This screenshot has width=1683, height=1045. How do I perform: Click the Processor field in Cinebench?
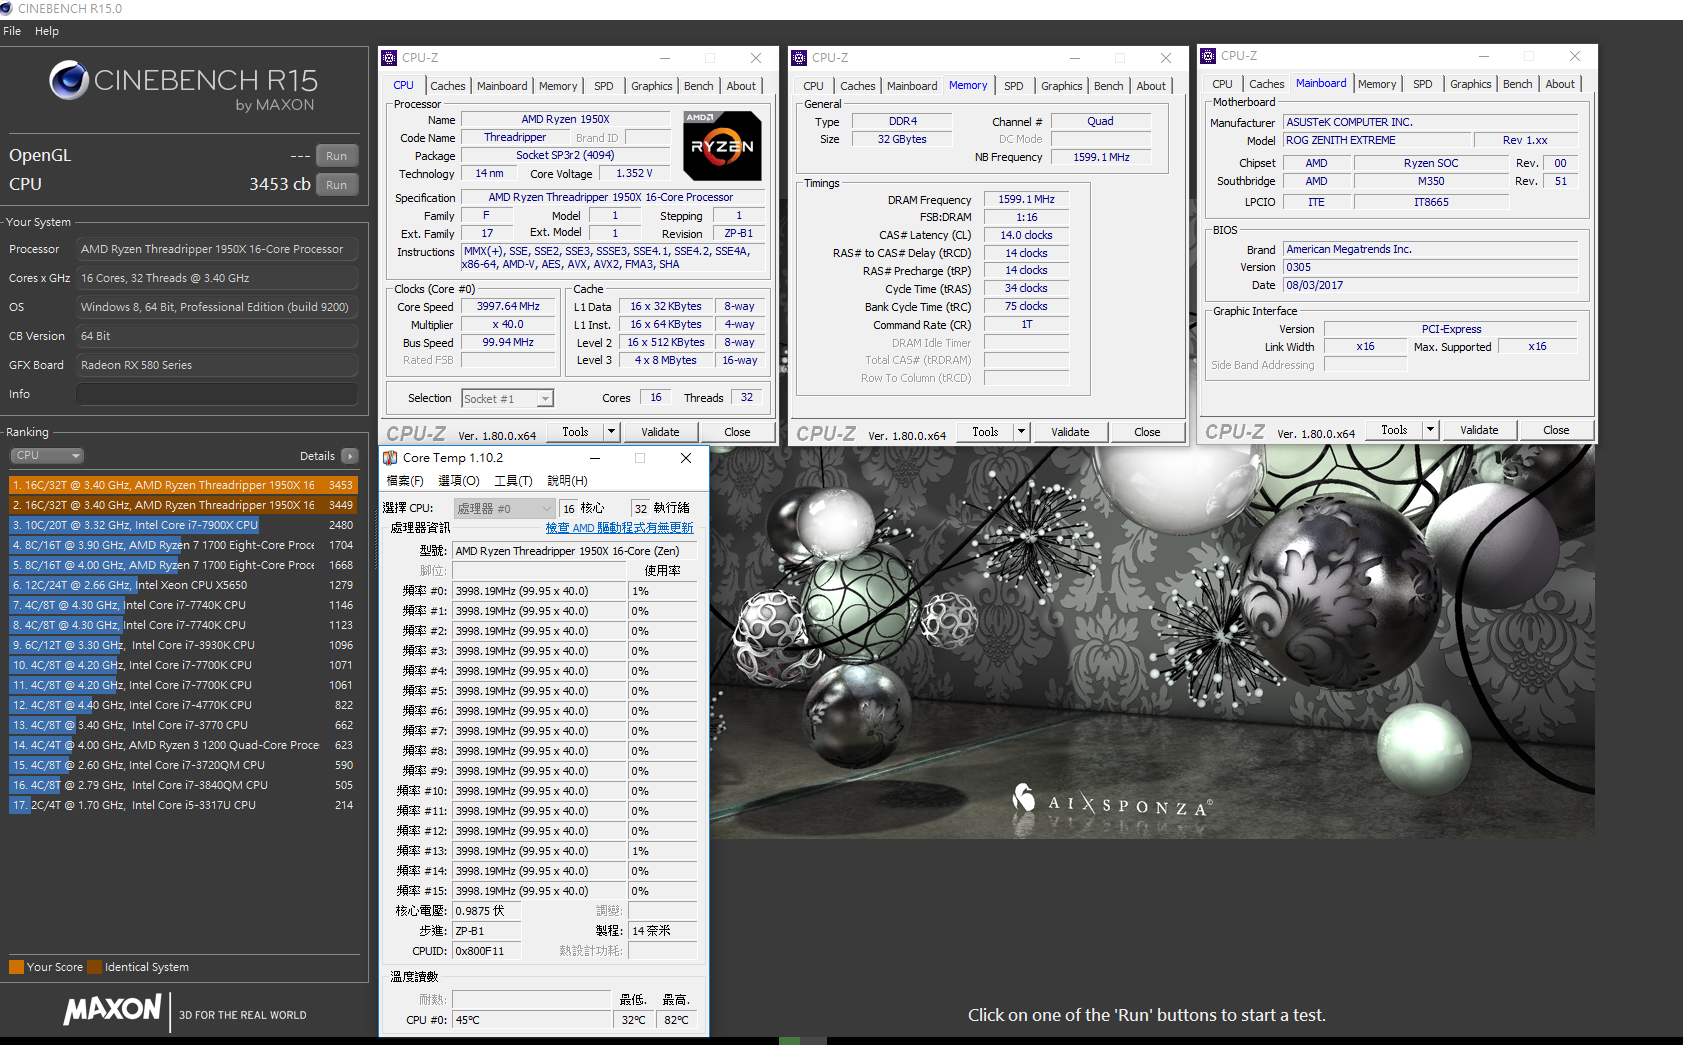click(217, 249)
